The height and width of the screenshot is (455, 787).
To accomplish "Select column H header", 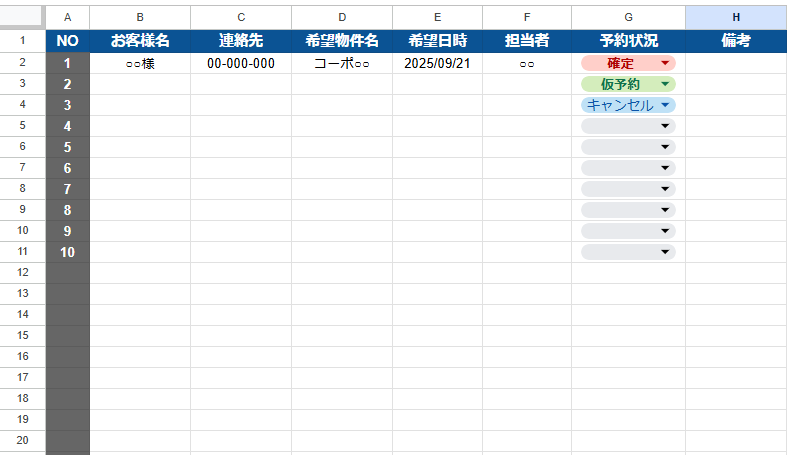I will [x=736, y=17].
